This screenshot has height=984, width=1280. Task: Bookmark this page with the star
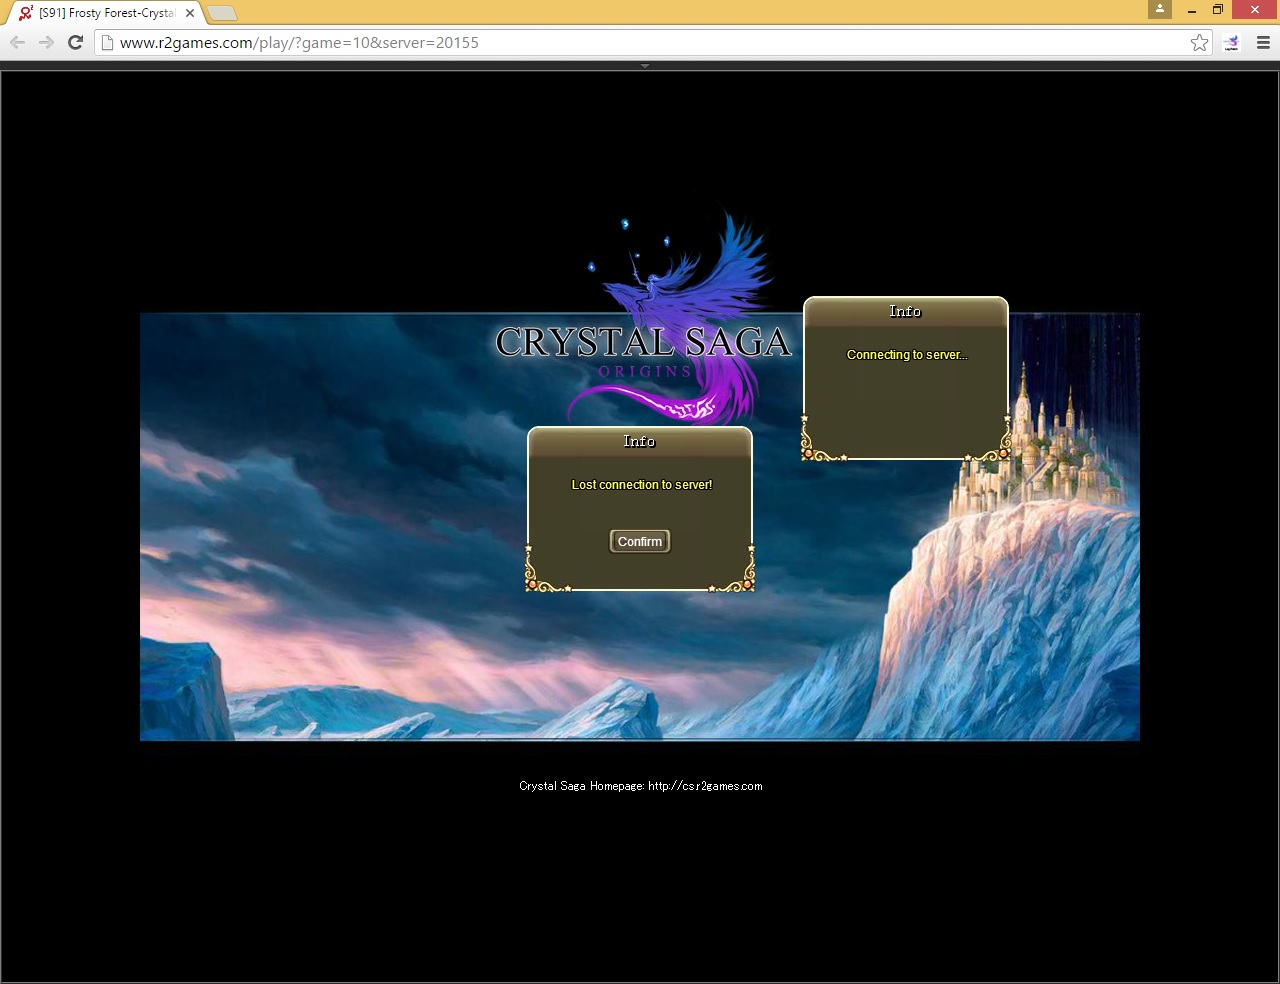pos(1199,42)
